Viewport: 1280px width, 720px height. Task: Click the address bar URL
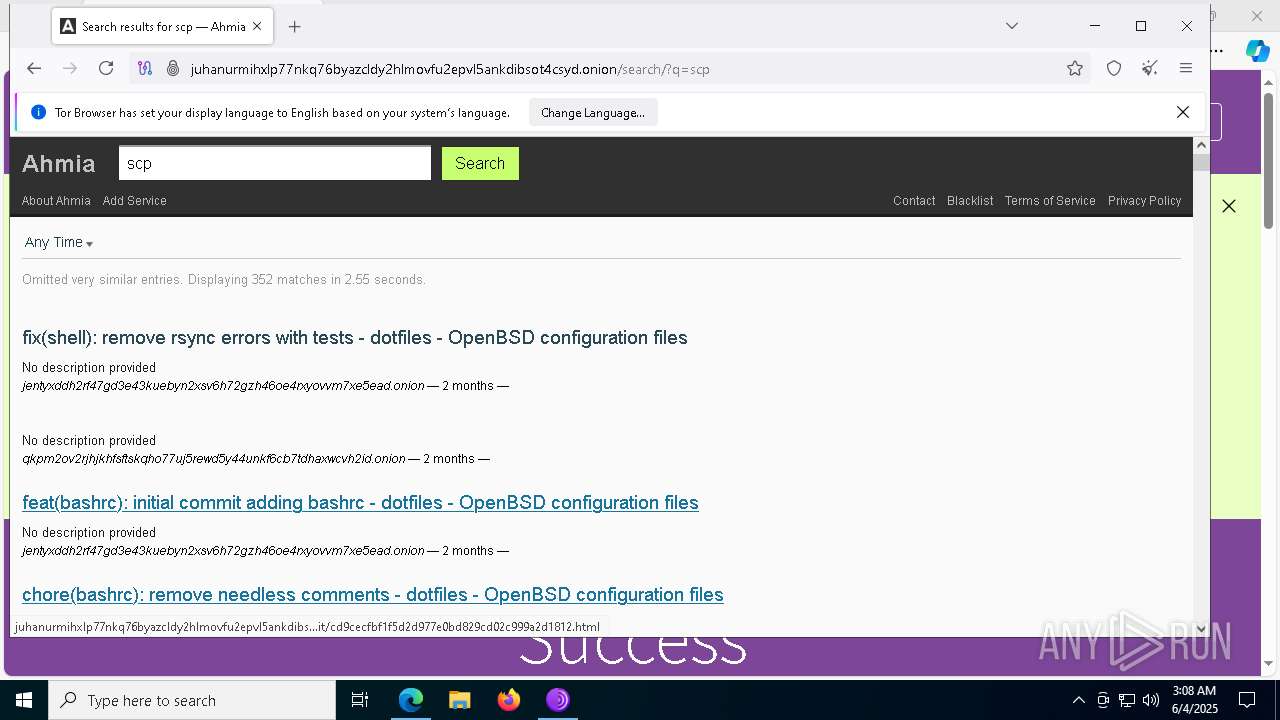450,69
